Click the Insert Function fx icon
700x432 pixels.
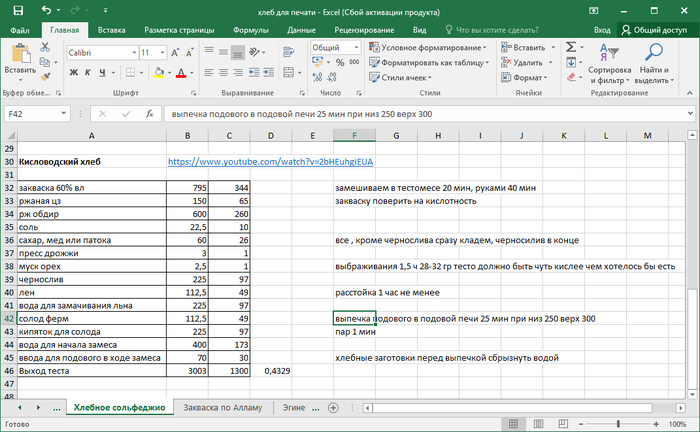pyautogui.click(x=147, y=114)
